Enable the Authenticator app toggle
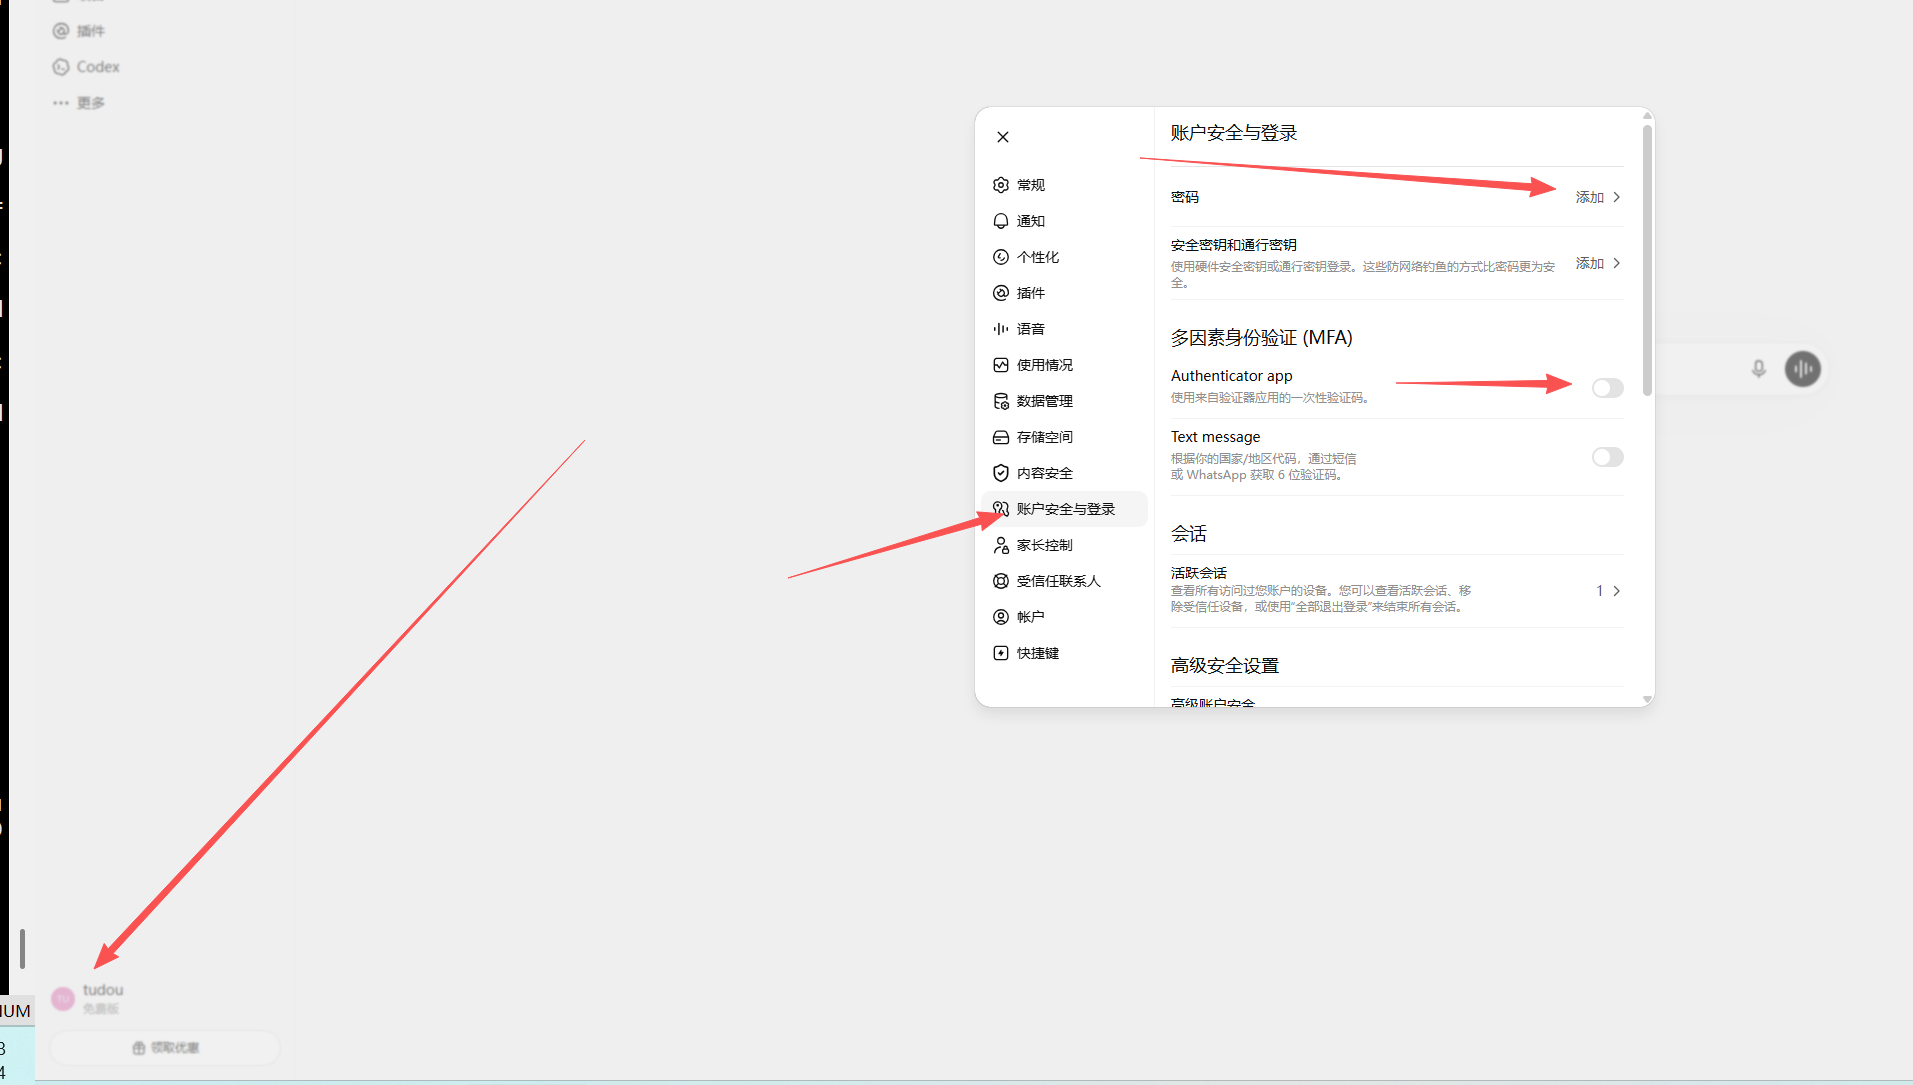The image size is (1913, 1085). coord(1607,388)
